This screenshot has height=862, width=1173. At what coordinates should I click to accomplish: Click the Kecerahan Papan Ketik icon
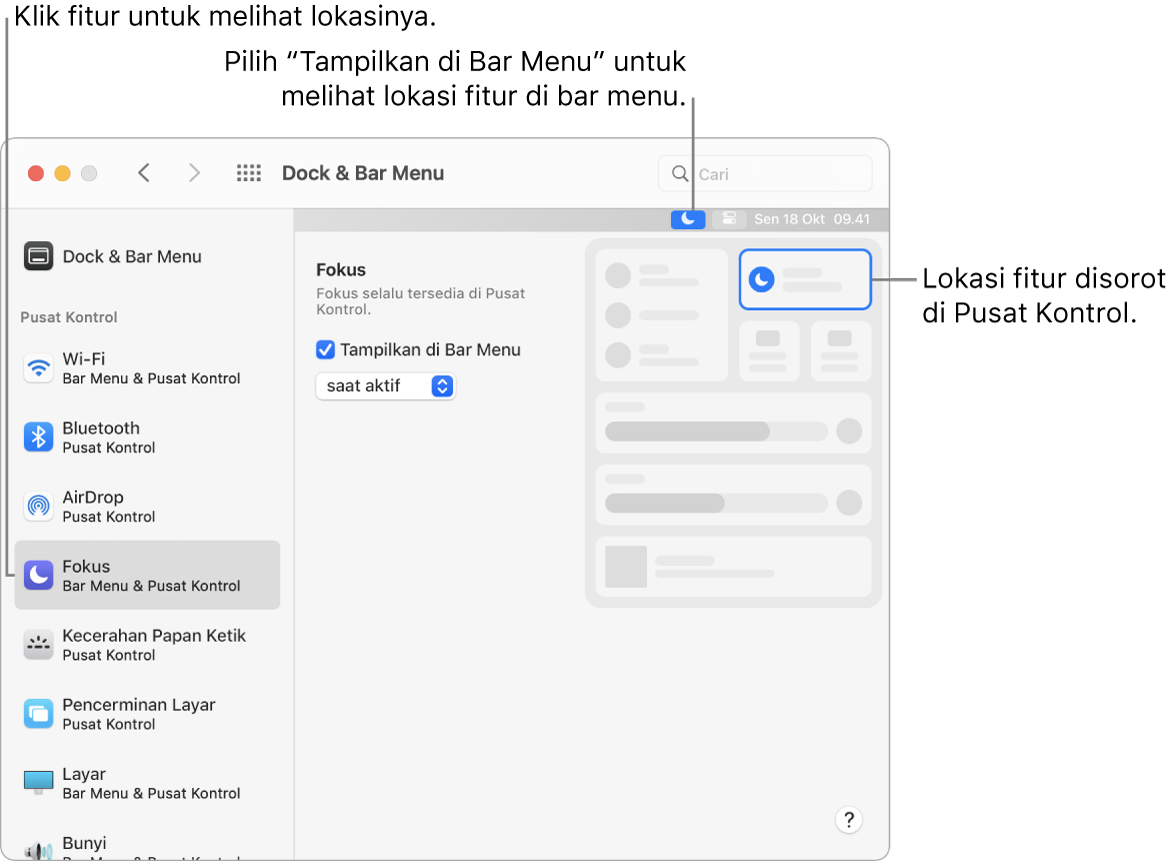pos(38,644)
